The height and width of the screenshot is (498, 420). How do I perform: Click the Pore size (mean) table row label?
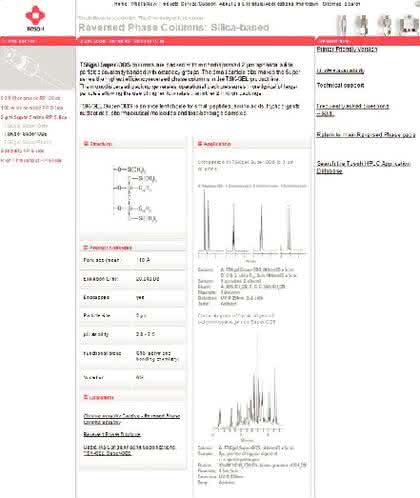[x=101, y=260]
